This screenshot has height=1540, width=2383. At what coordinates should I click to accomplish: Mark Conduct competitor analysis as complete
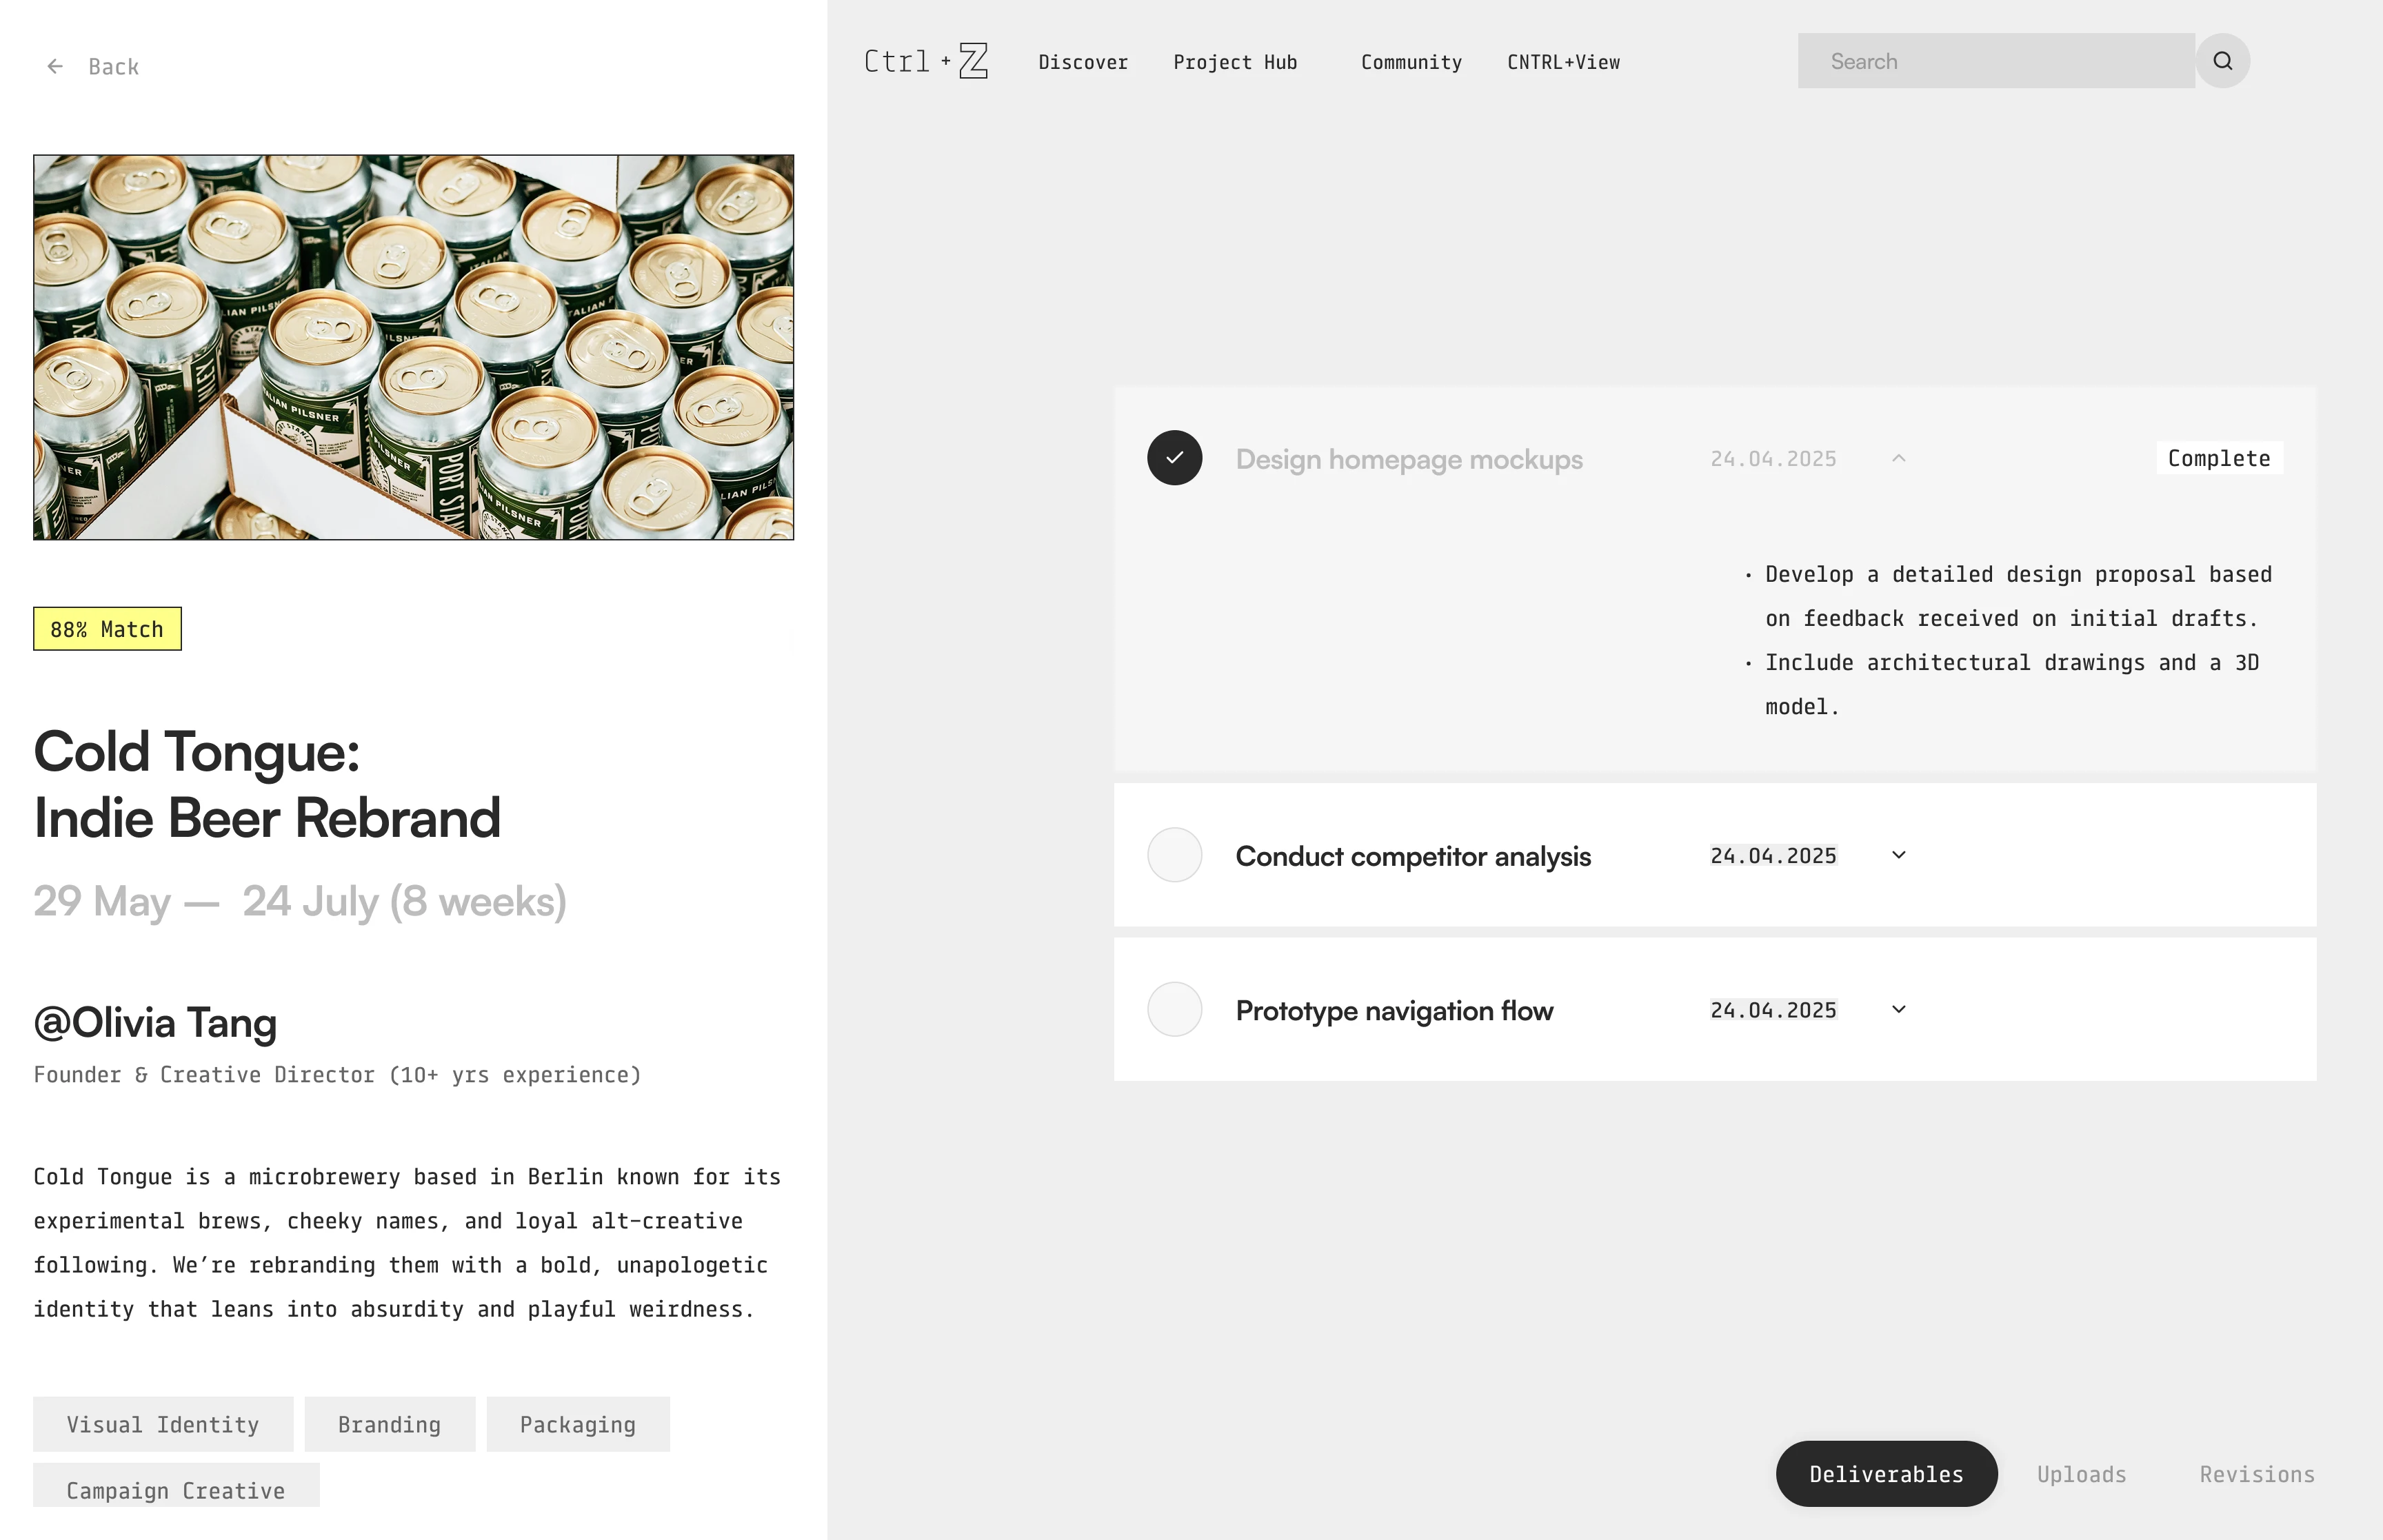tap(1174, 855)
